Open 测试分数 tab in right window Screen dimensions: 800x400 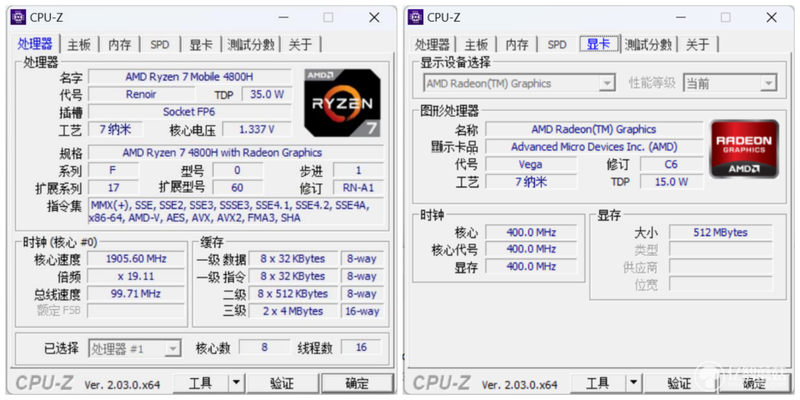pos(648,45)
